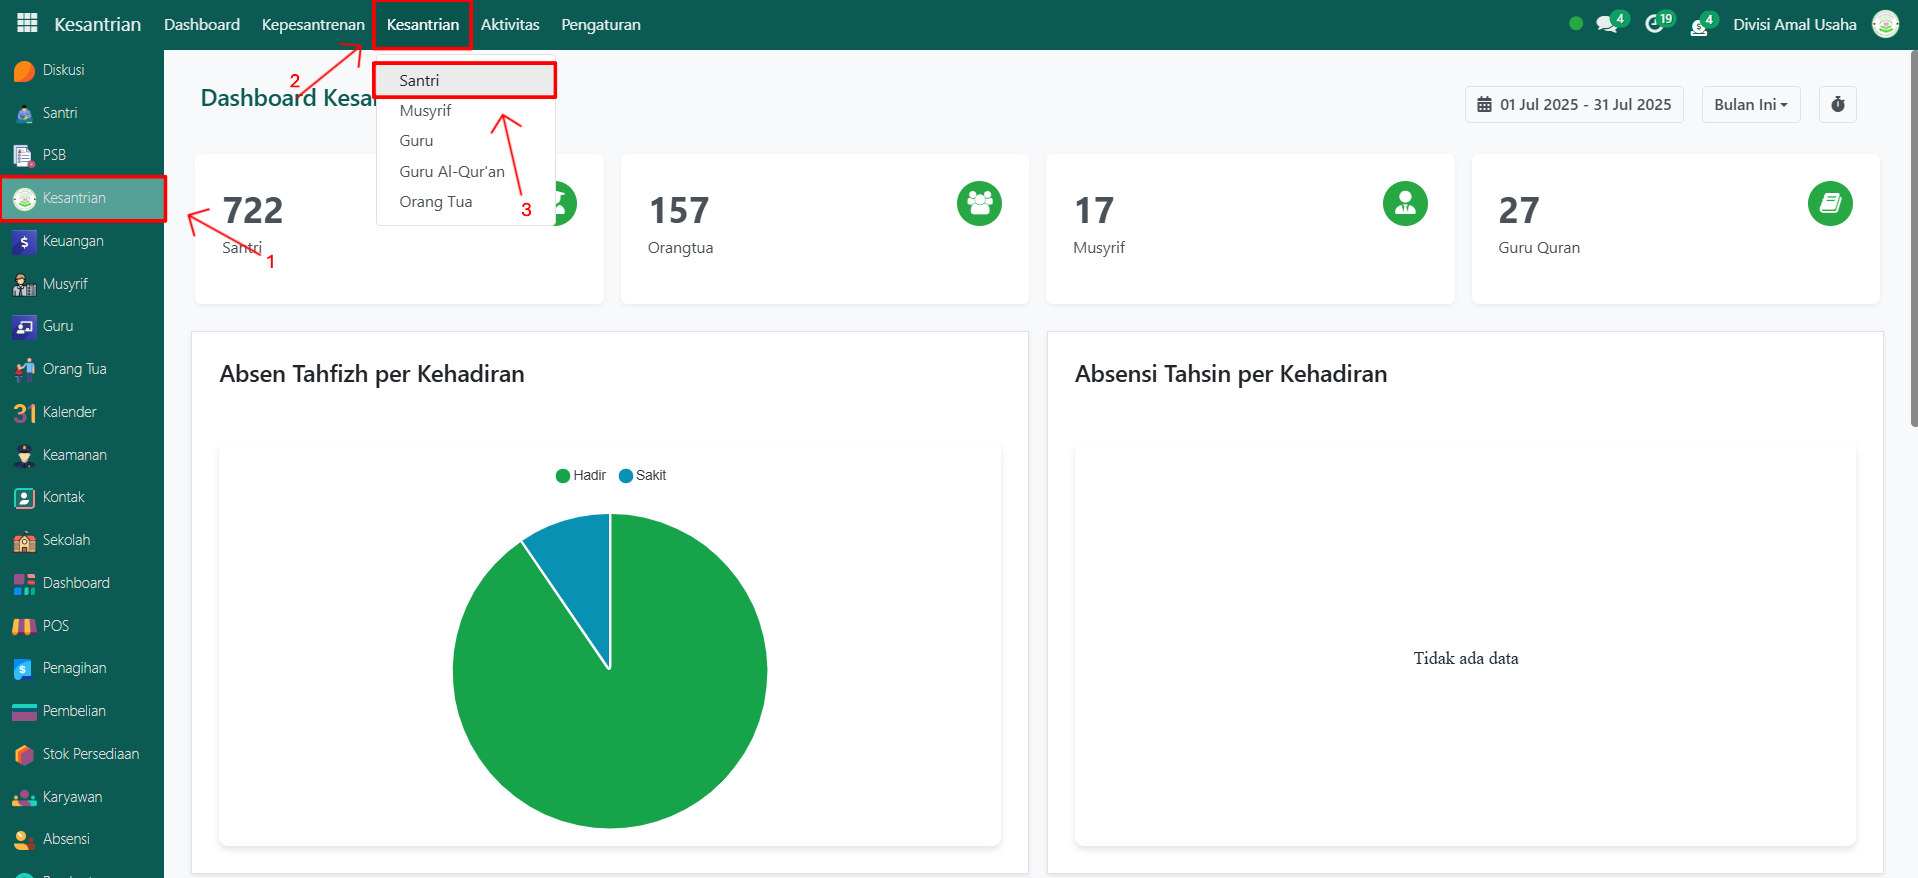Image resolution: width=1918 pixels, height=878 pixels.
Task: Click the Guru Quran book icon
Action: point(1830,204)
